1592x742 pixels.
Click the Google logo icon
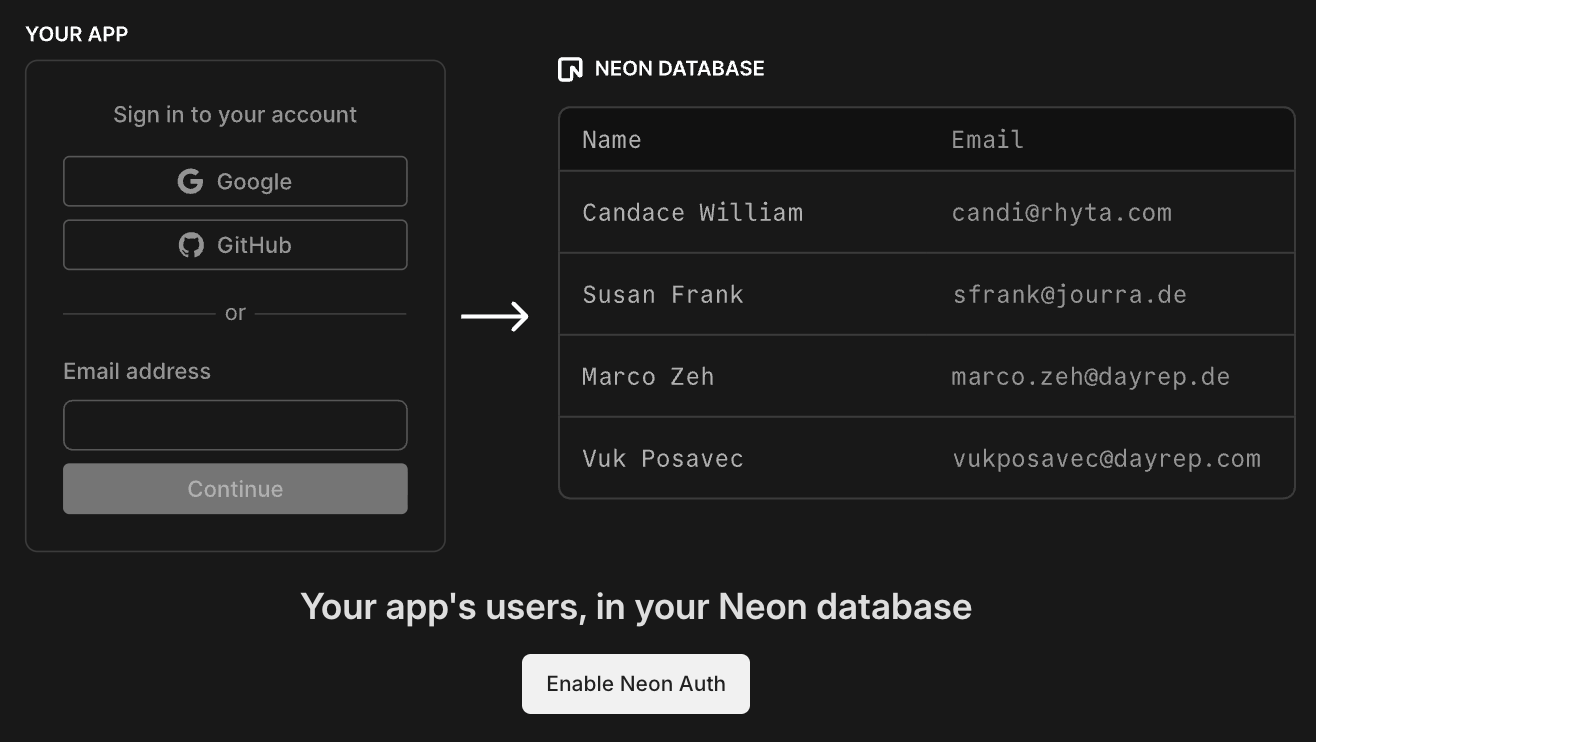pyautogui.click(x=192, y=181)
